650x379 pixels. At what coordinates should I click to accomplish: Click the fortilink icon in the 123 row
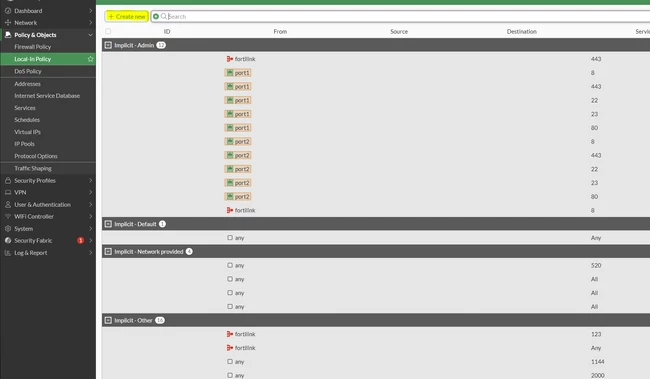click(230, 334)
